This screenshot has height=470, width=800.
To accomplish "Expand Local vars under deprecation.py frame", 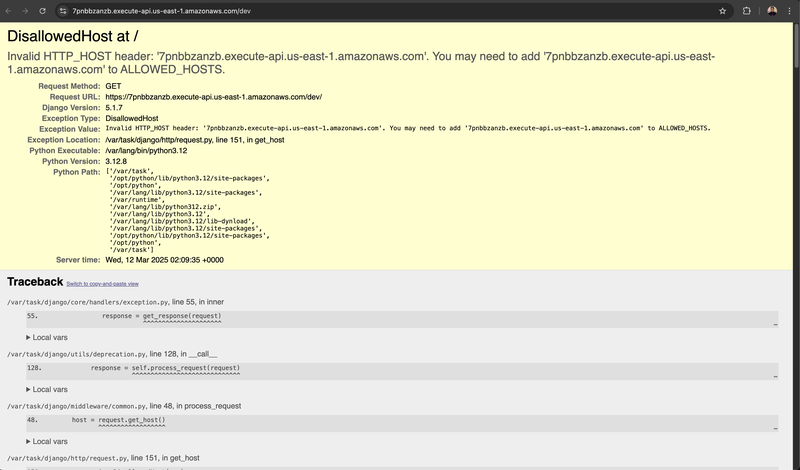I will (x=47, y=389).
